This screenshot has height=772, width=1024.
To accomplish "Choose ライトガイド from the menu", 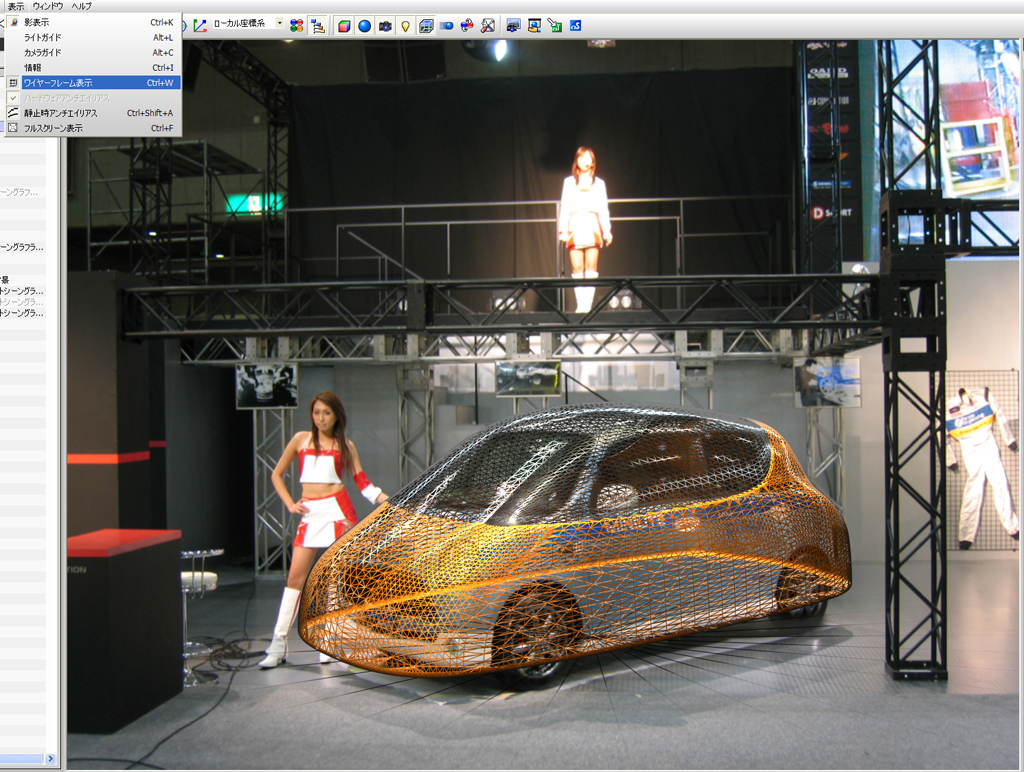I will pyautogui.click(x=42, y=37).
